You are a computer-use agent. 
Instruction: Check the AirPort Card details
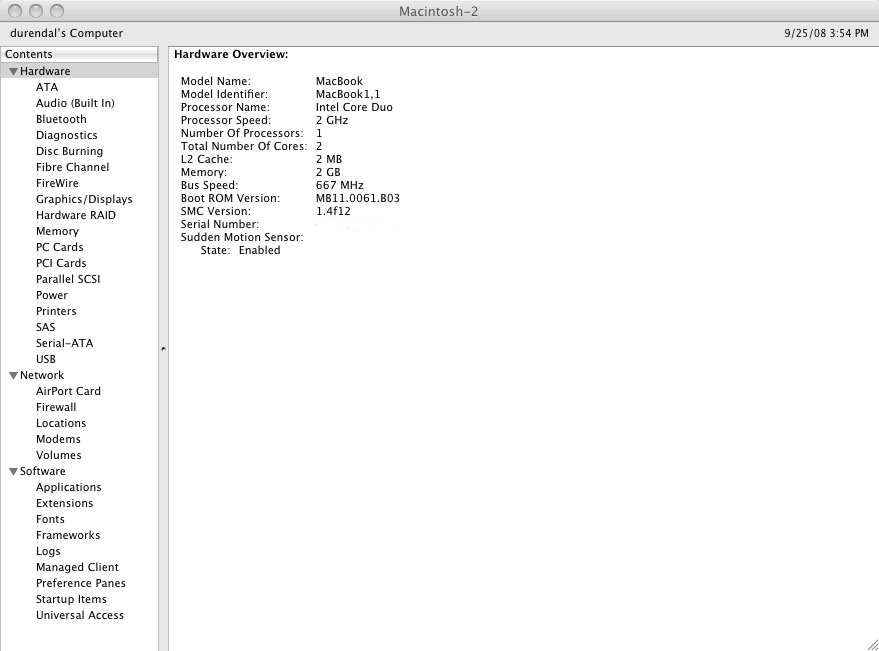click(x=67, y=391)
